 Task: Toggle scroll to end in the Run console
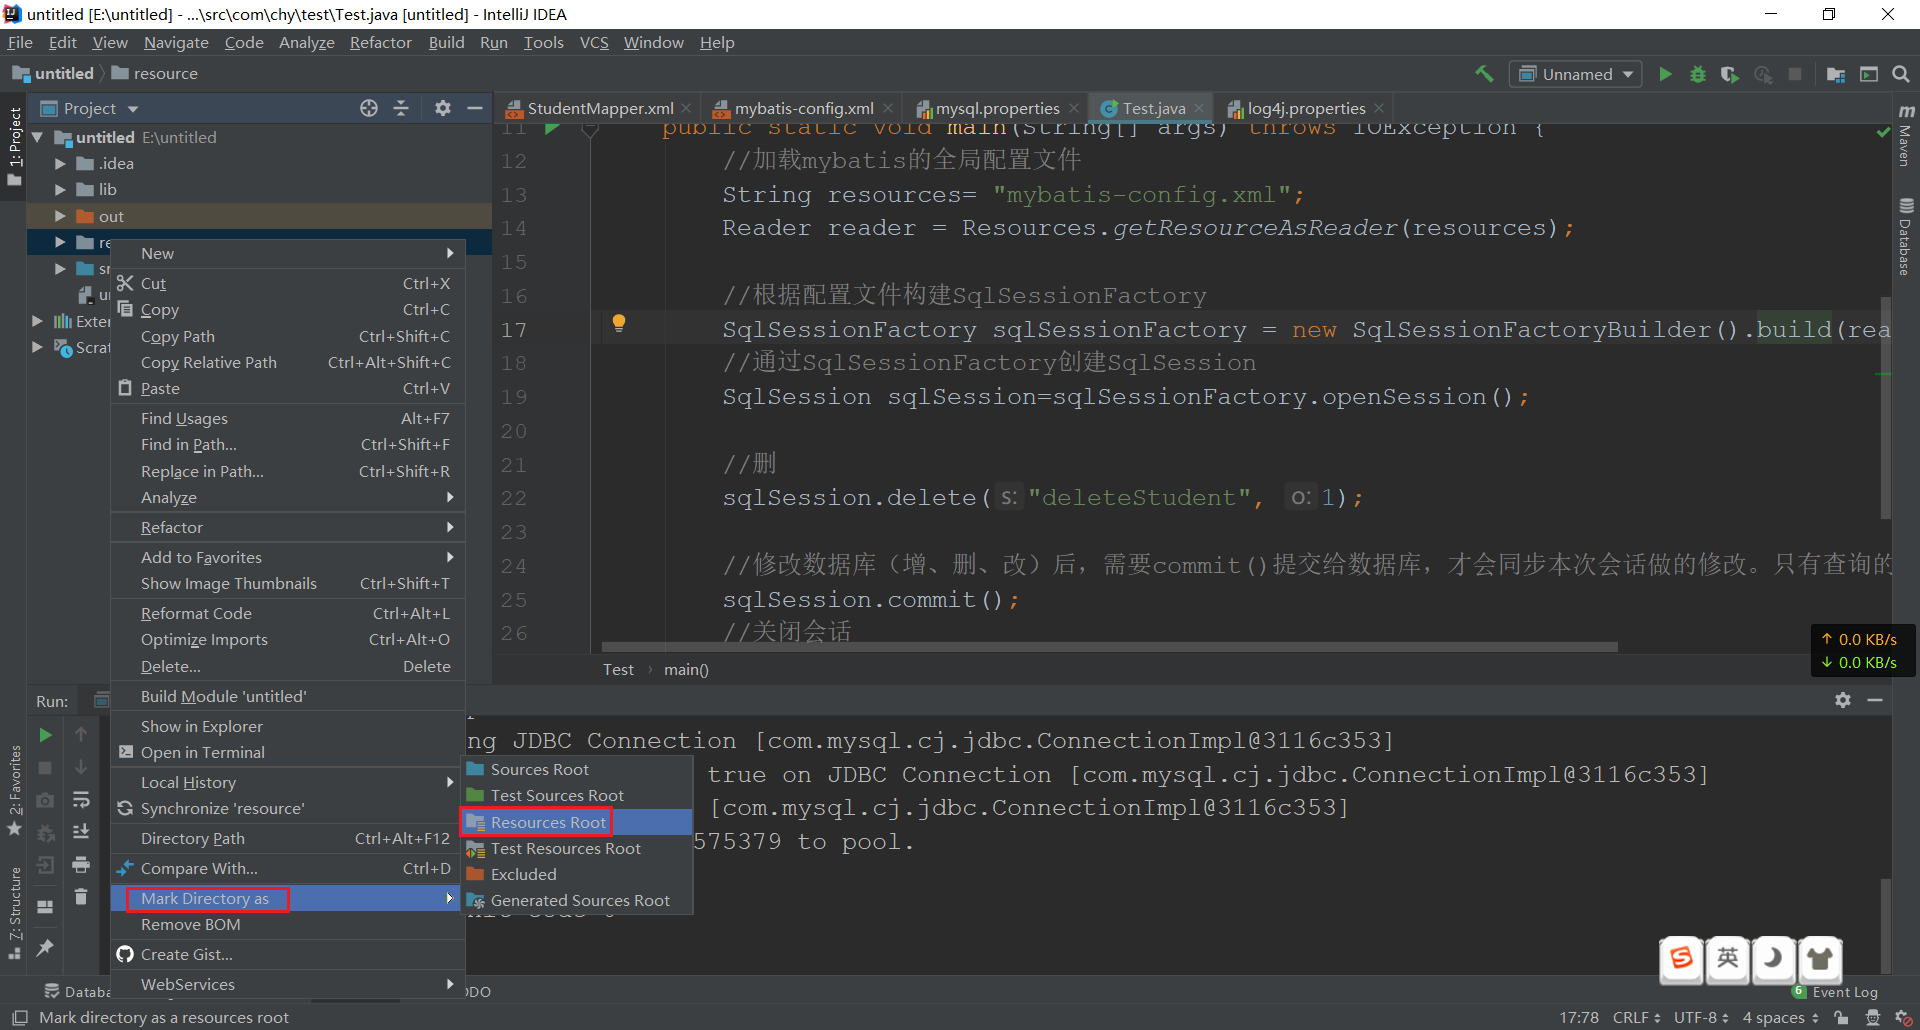[x=81, y=832]
